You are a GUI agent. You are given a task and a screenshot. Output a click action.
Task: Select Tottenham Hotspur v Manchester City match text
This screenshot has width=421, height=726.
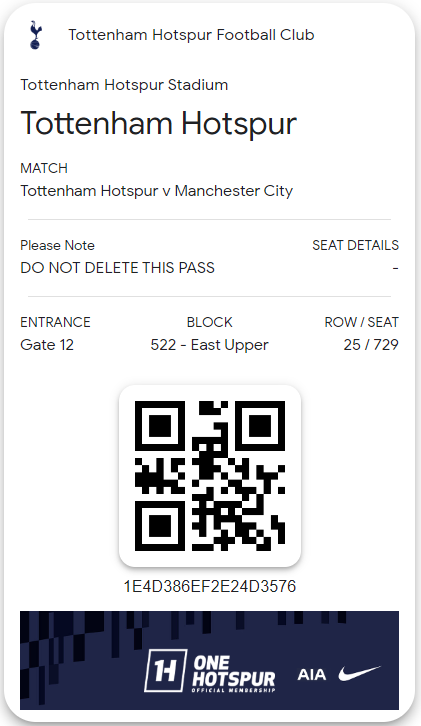tap(157, 191)
